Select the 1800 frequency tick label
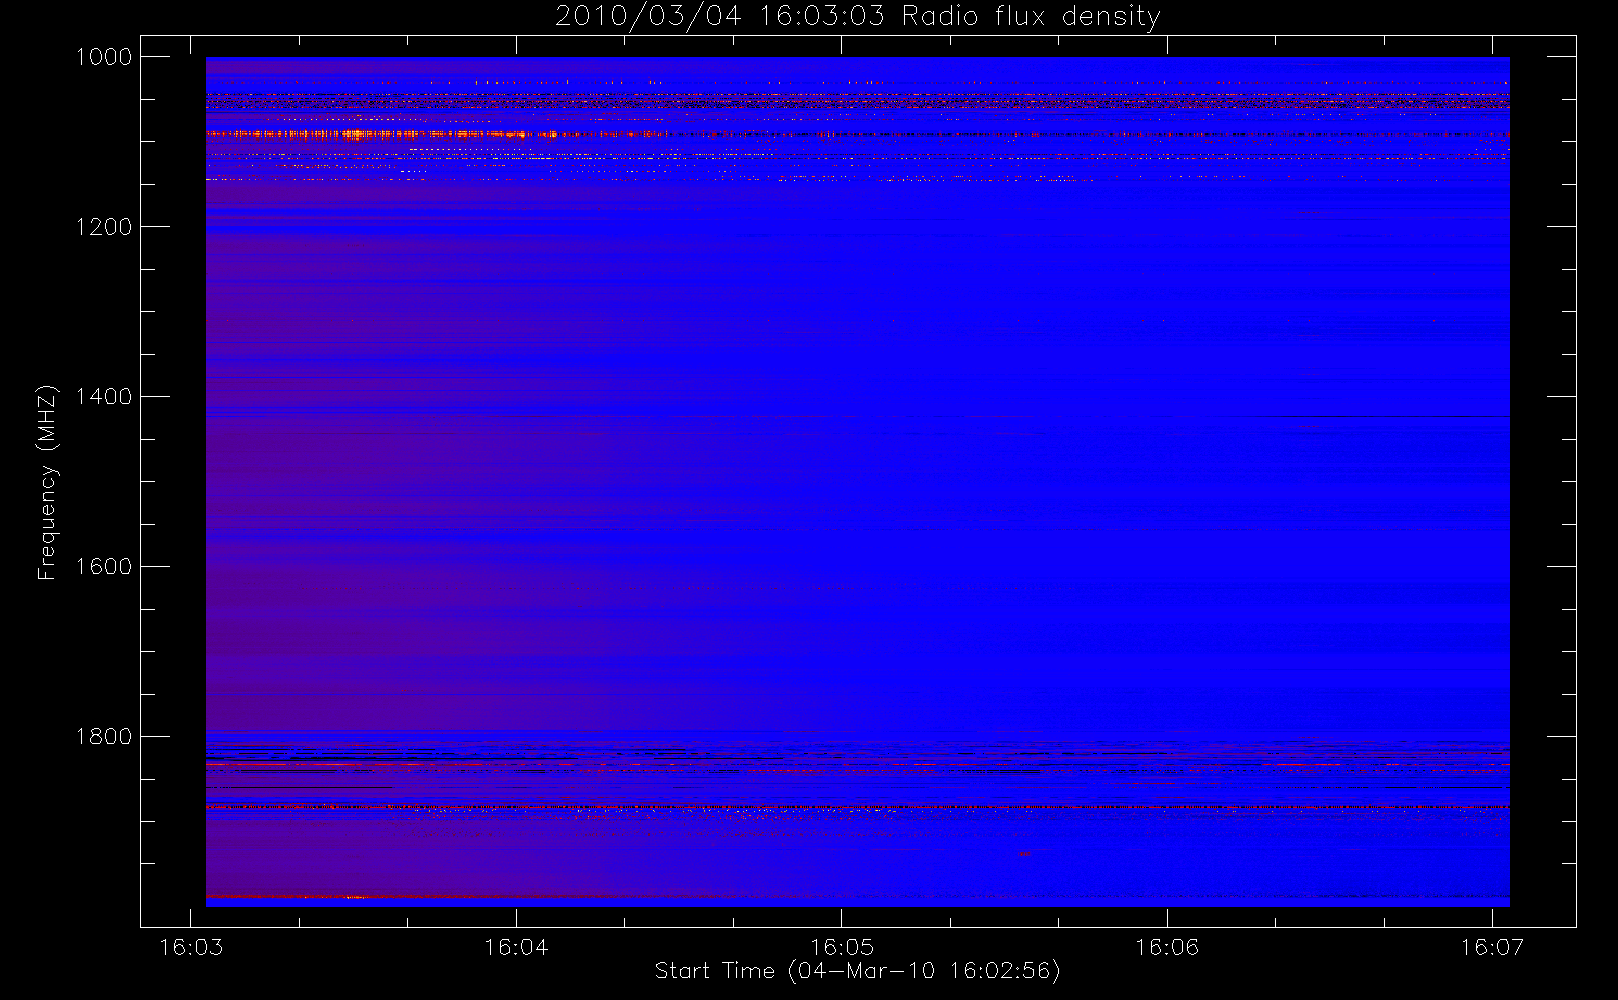The image size is (1618, 1000). (104, 737)
